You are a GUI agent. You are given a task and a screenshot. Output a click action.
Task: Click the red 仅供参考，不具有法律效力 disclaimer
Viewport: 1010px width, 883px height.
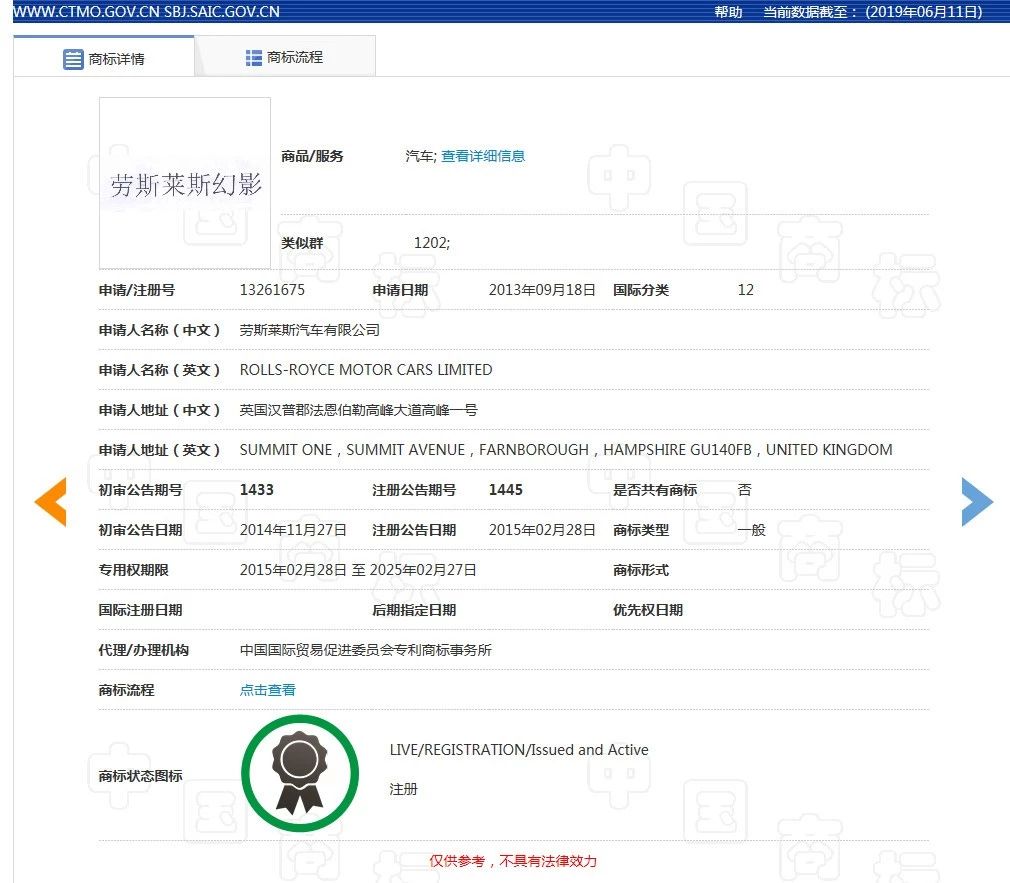point(513,860)
